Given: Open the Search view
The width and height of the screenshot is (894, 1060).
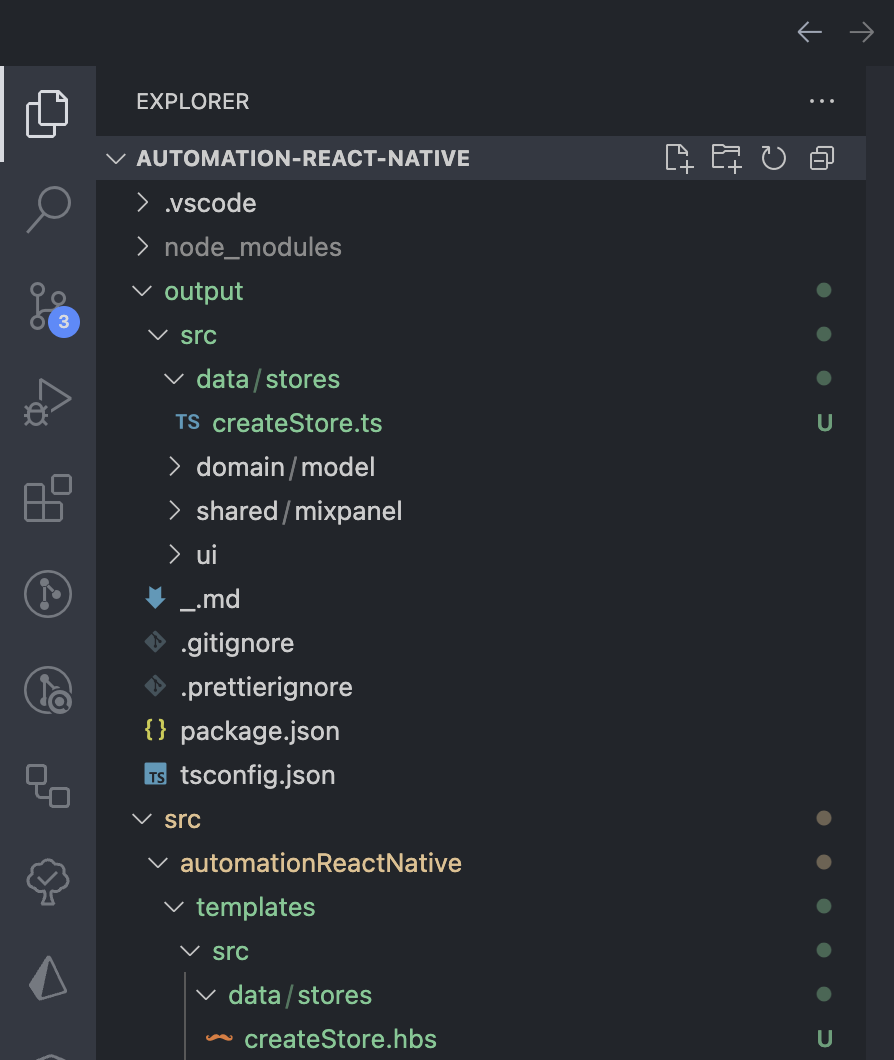Looking at the screenshot, I should [47, 209].
